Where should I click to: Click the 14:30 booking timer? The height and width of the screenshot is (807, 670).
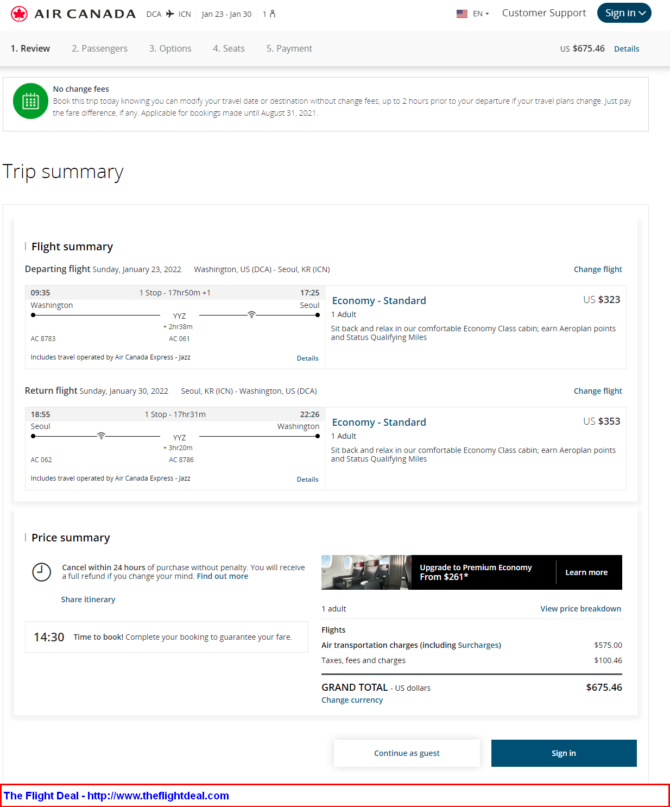coord(49,637)
